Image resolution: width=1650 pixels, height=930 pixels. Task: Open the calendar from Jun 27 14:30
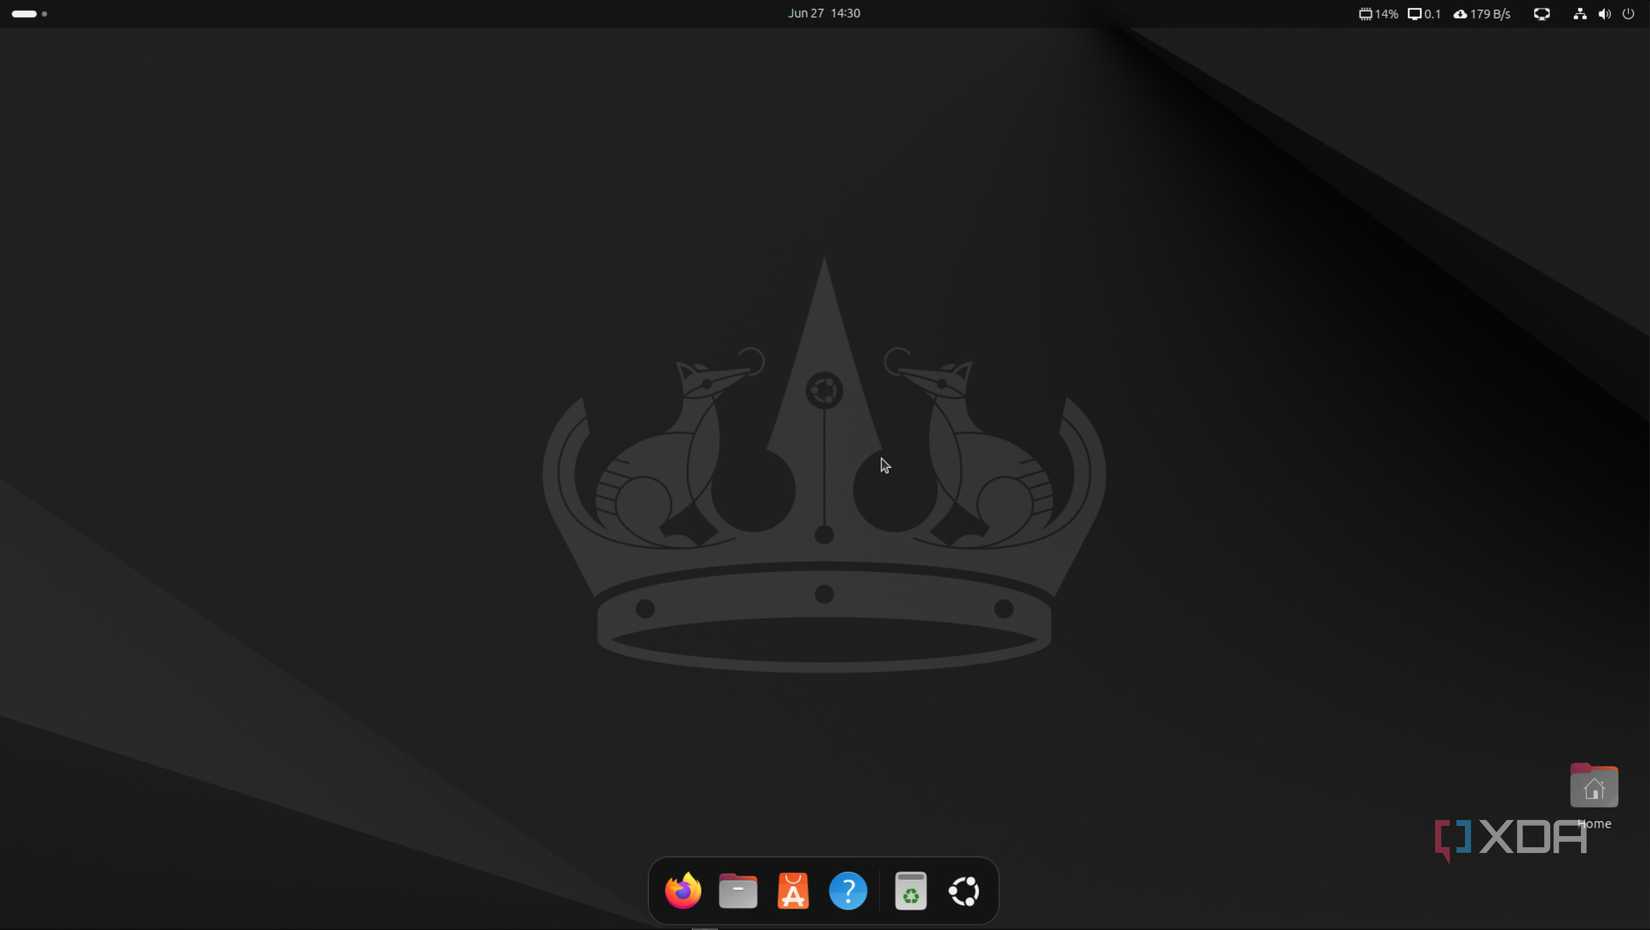824,13
